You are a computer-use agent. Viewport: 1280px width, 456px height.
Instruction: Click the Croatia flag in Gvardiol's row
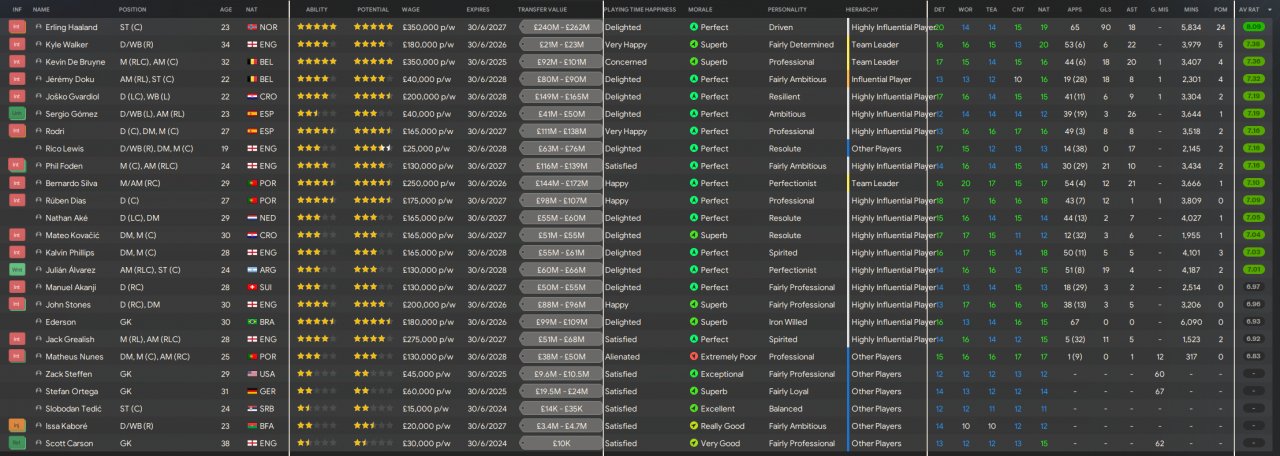[251, 97]
